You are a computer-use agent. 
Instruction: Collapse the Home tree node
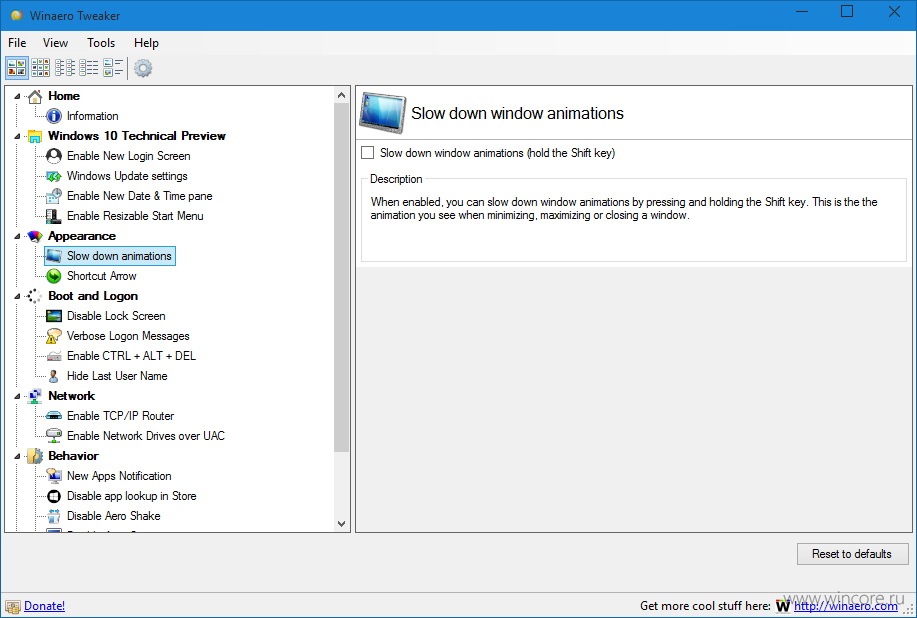pos(18,96)
